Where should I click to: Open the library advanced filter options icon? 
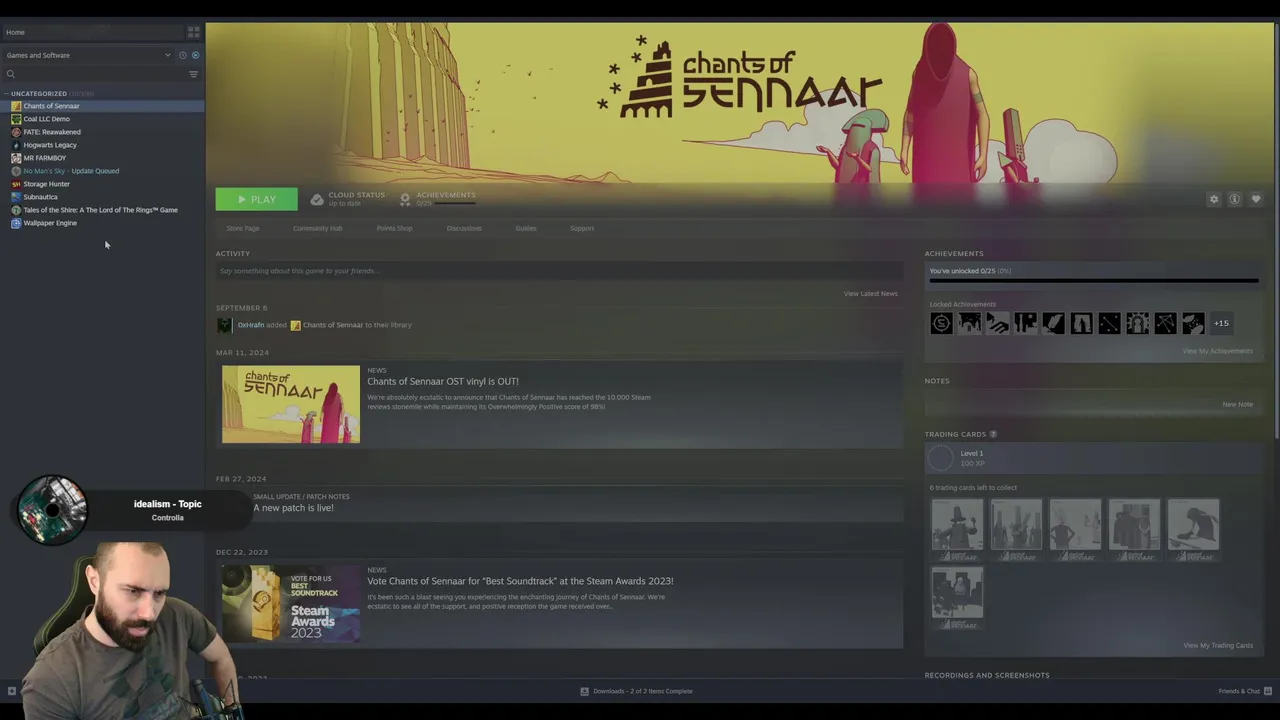coord(193,74)
